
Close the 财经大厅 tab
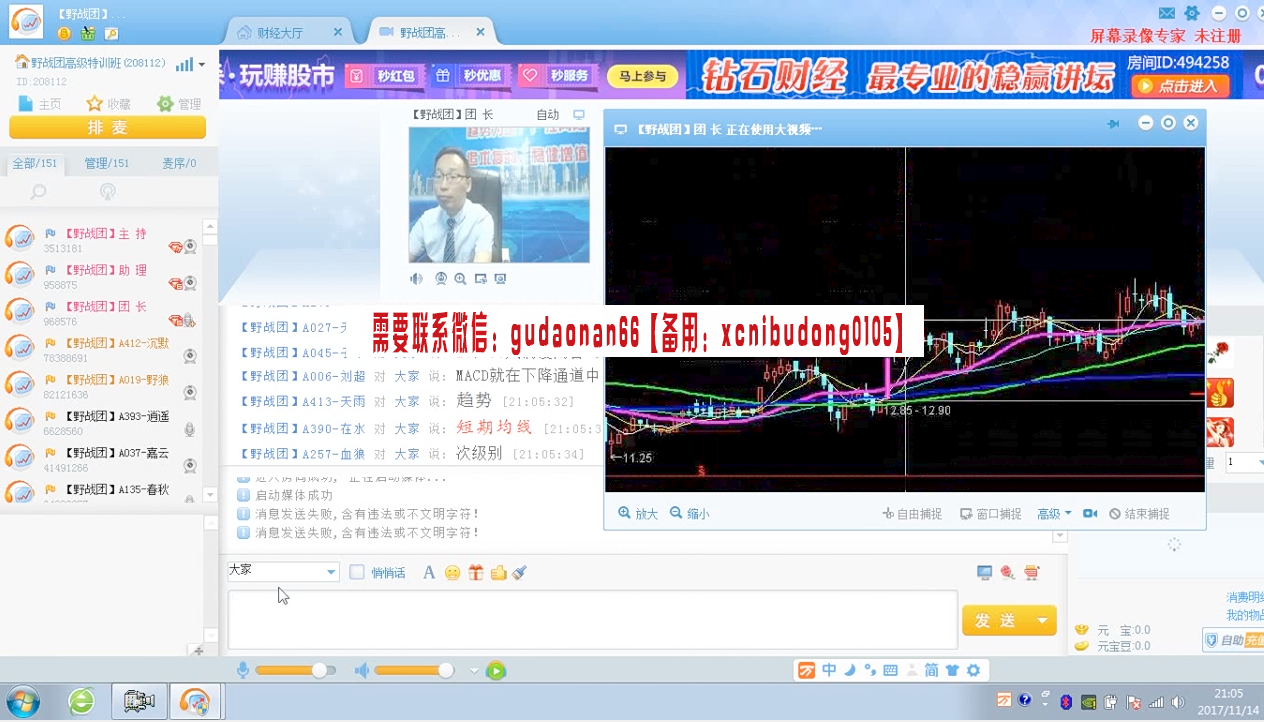pyautogui.click(x=338, y=32)
